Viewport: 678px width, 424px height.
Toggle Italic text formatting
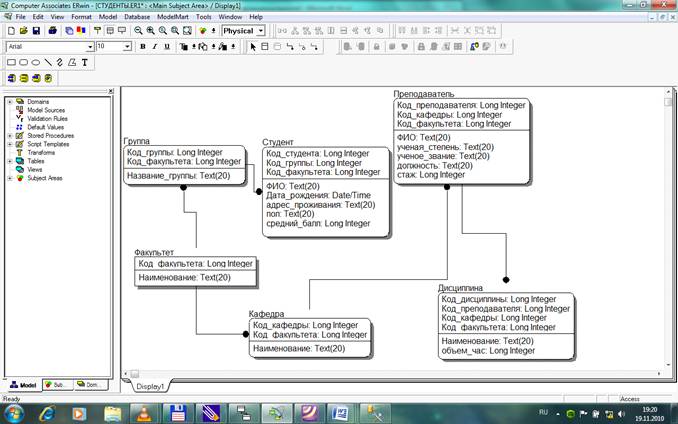pyautogui.click(x=155, y=46)
